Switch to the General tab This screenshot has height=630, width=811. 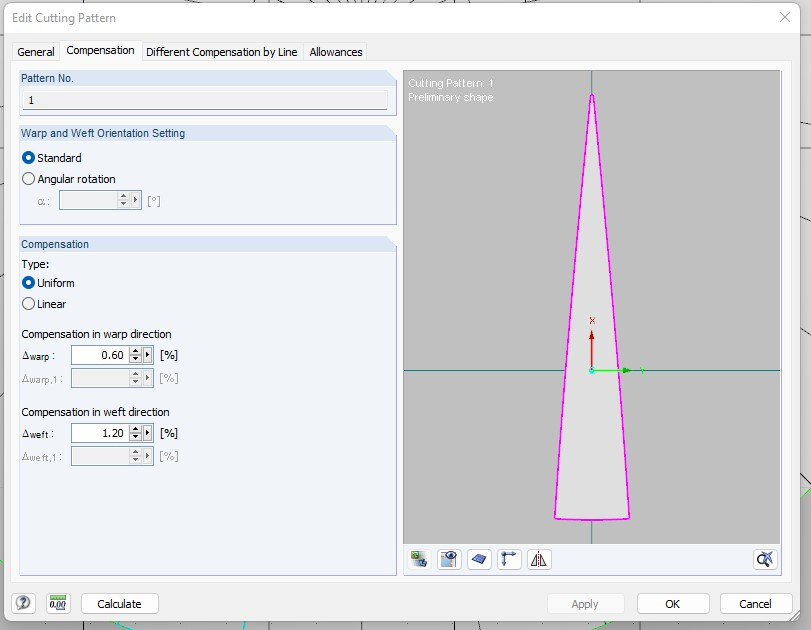pyautogui.click(x=36, y=52)
